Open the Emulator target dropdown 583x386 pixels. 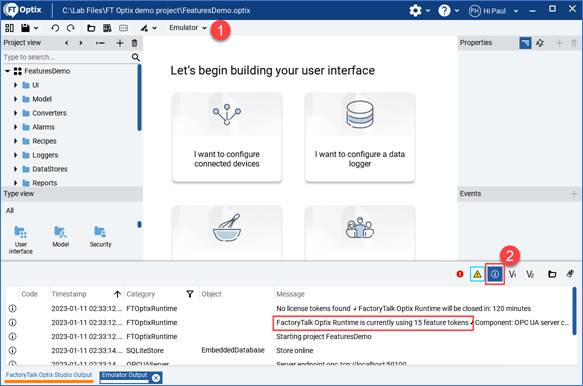[x=188, y=28]
